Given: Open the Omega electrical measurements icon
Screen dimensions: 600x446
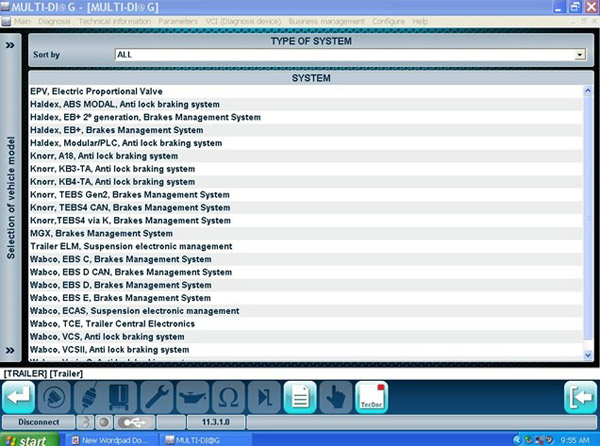Looking at the screenshot, I should [229, 396].
